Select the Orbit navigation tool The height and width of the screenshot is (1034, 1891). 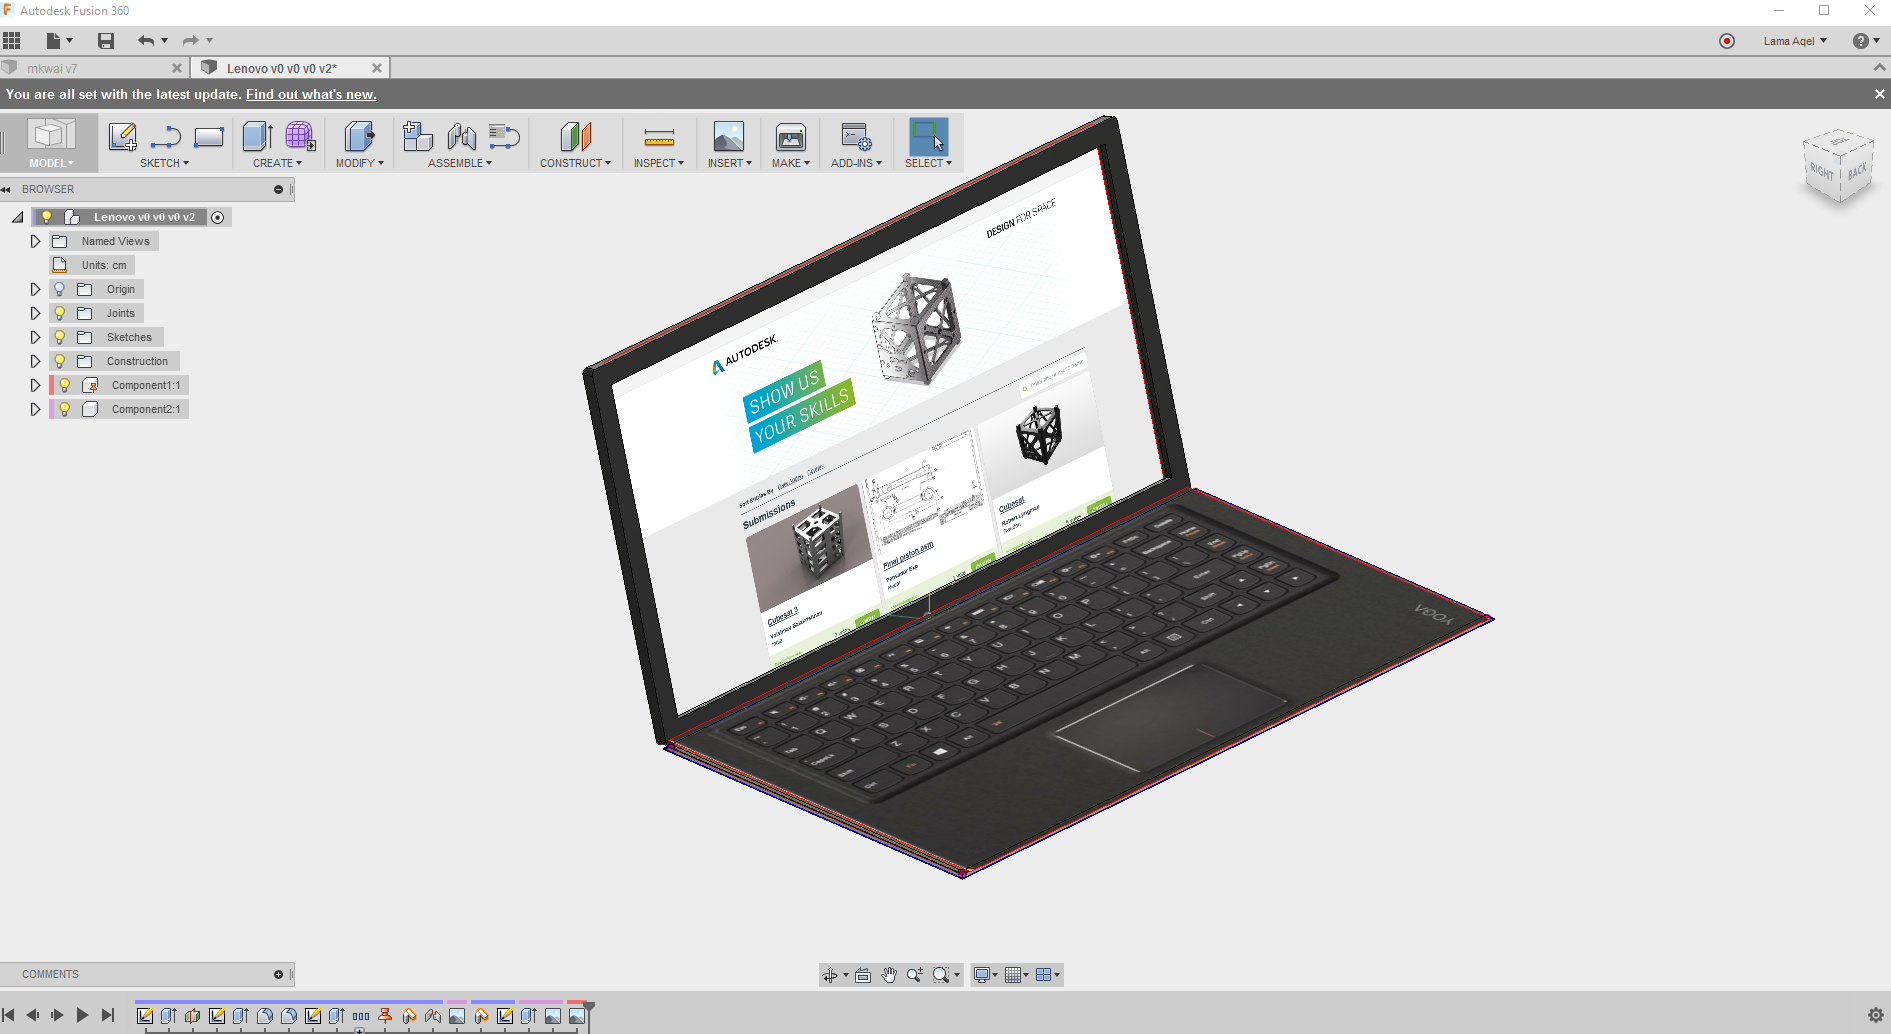pyautogui.click(x=830, y=975)
